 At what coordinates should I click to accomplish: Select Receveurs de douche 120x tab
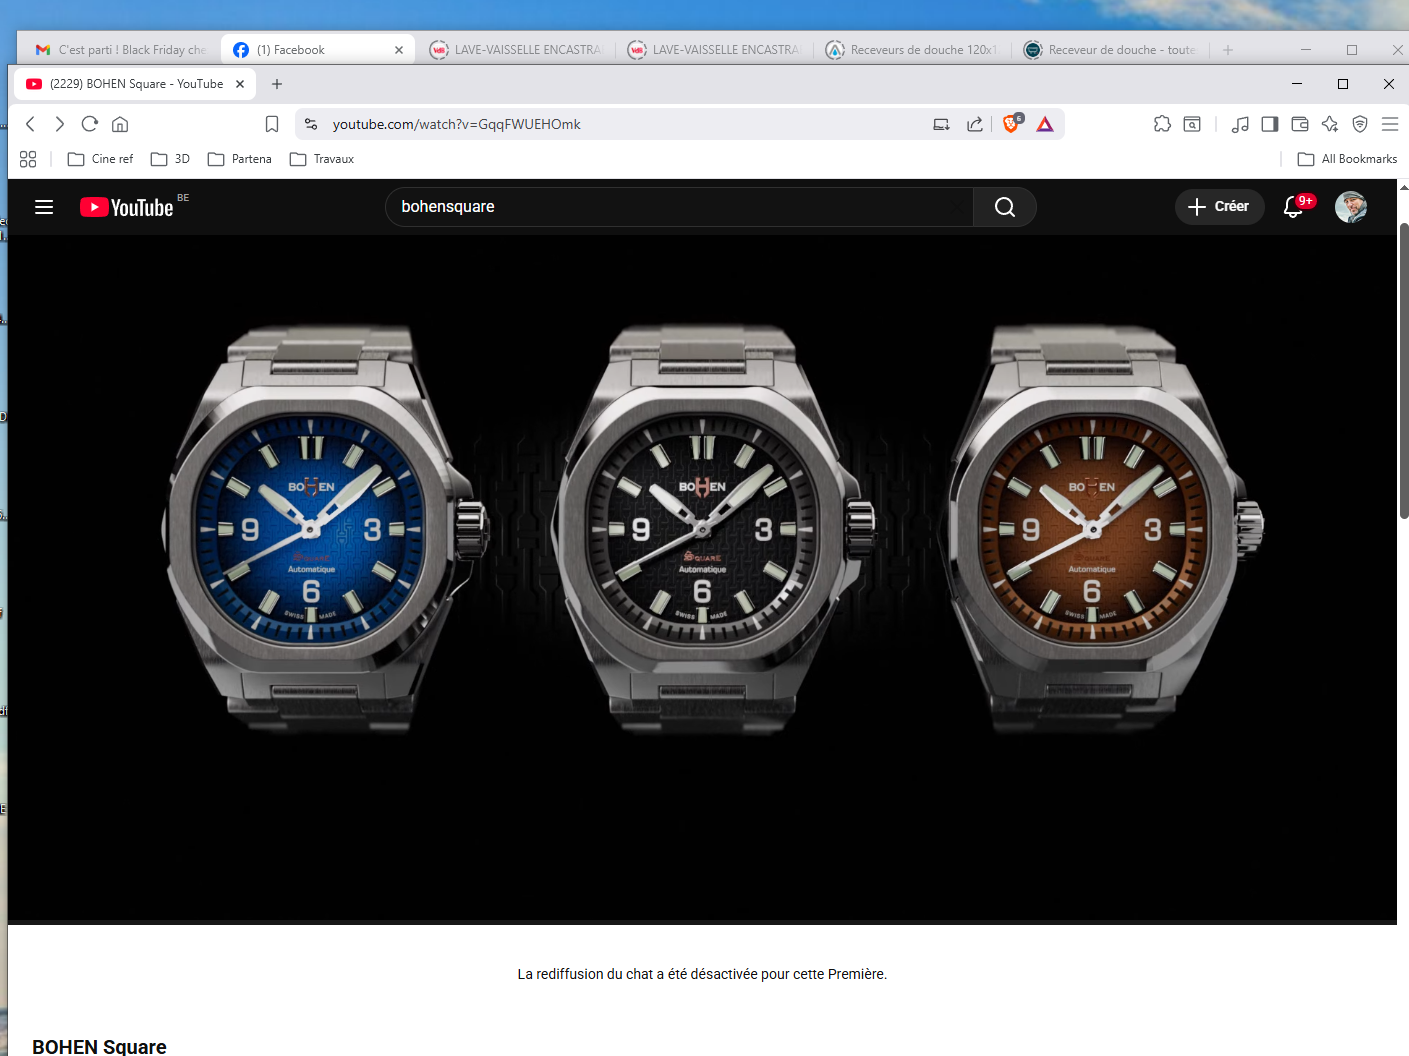coord(913,49)
